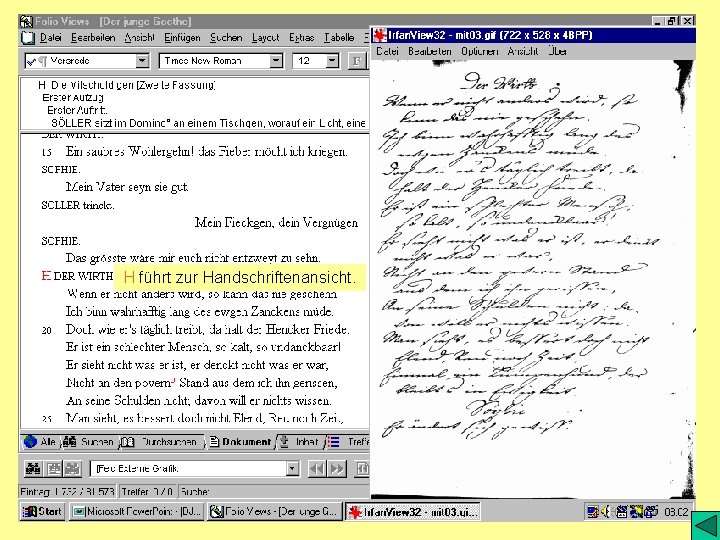Click the Eintrag record counter in status bar

point(67,492)
